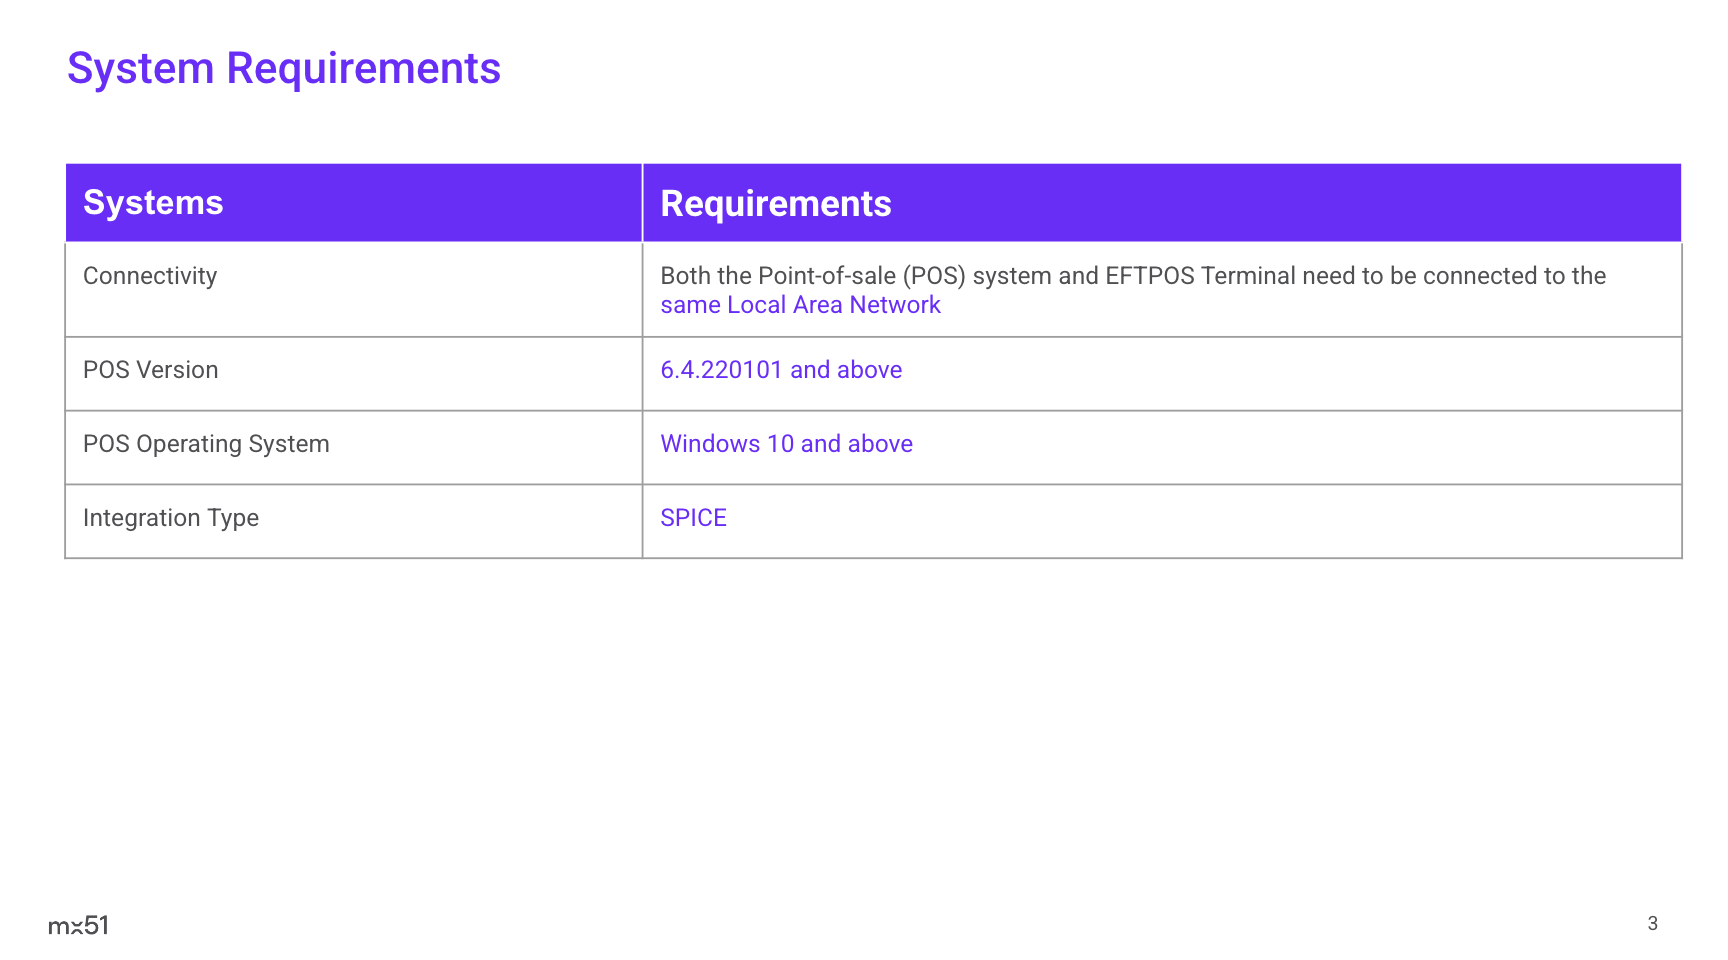Screen dimensions: 1728x960
Task: Click the empty purple area of the header bar
Action: pyautogui.click(x=1300, y=203)
